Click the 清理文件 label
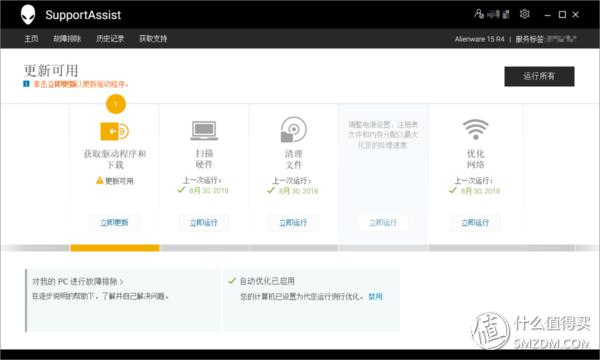Image resolution: width=600 pixels, height=360 pixels. [x=293, y=159]
